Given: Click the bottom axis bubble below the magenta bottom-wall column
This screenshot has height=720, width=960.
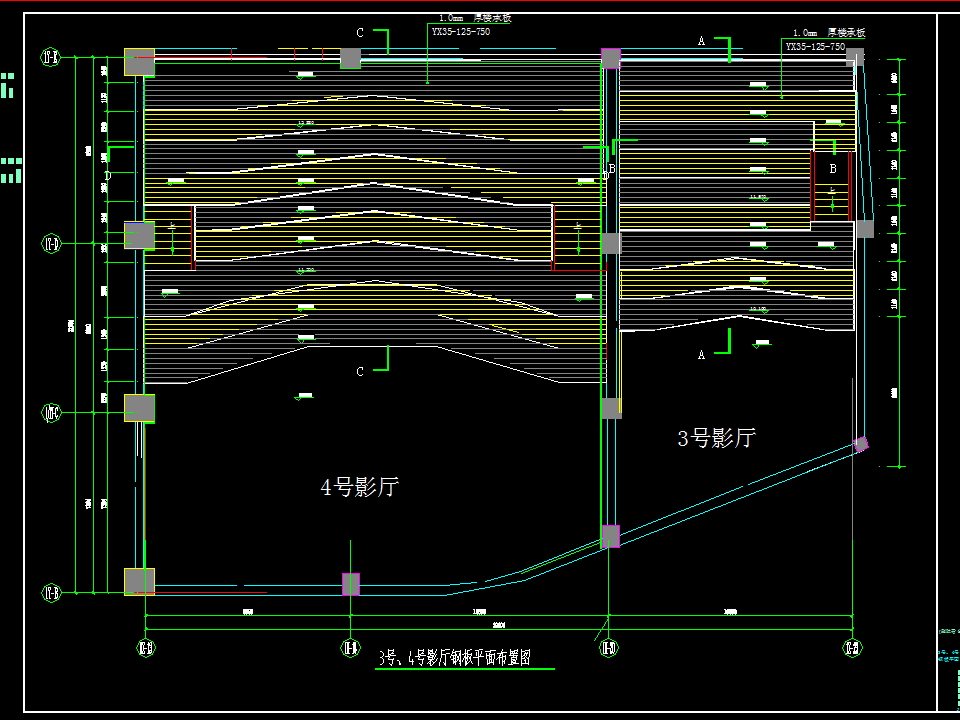Looking at the screenshot, I should pos(350,648).
